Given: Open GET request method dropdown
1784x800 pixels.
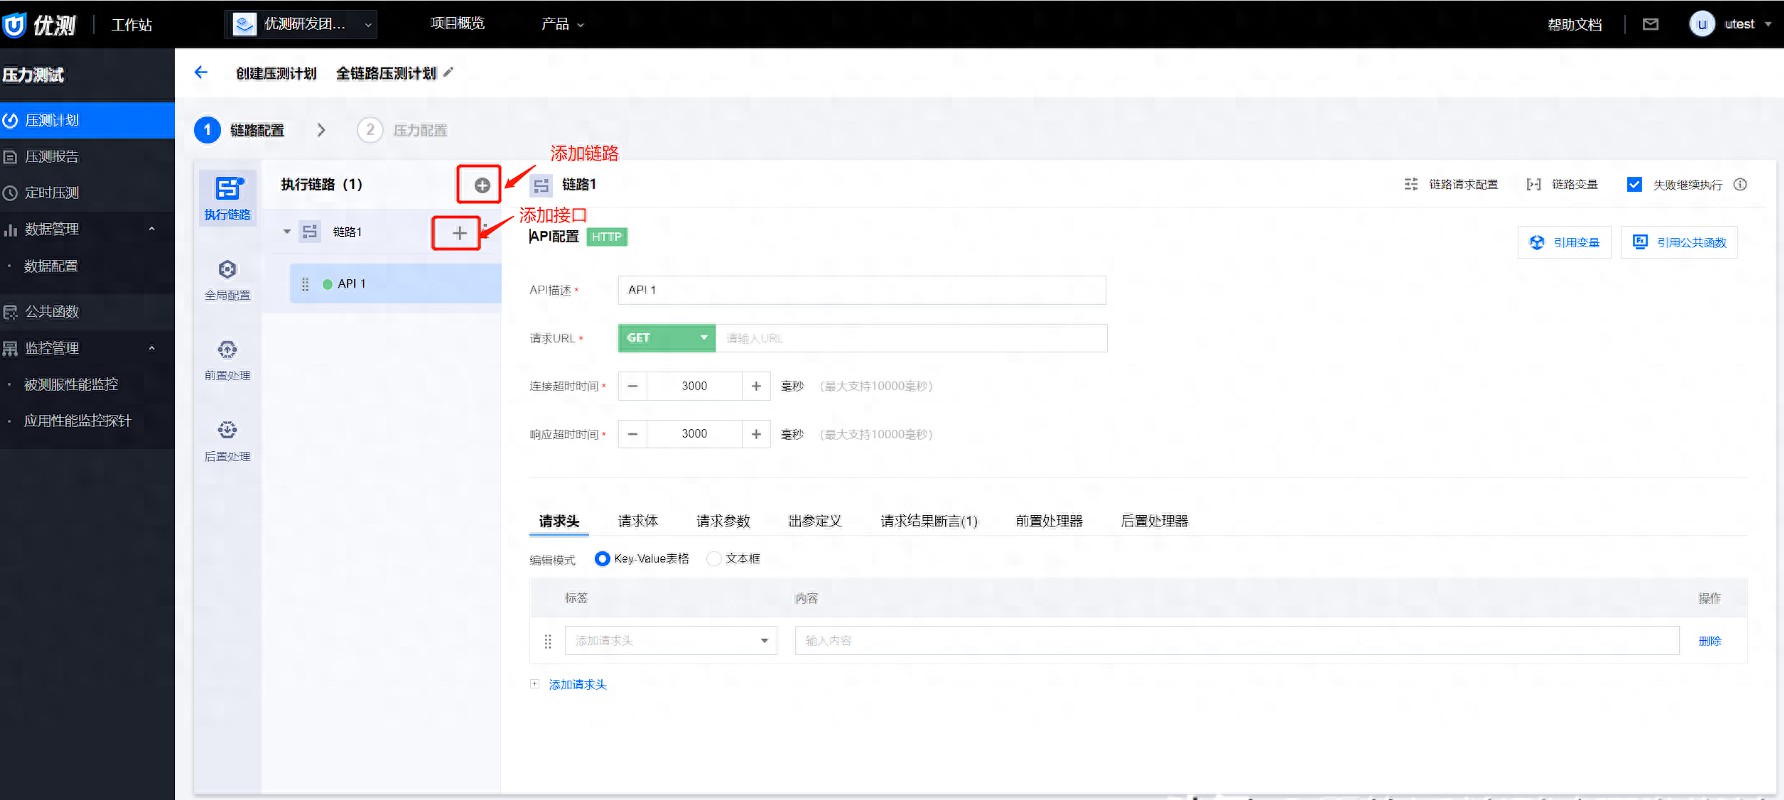Looking at the screenshot, I should click(x=666, y=338).
